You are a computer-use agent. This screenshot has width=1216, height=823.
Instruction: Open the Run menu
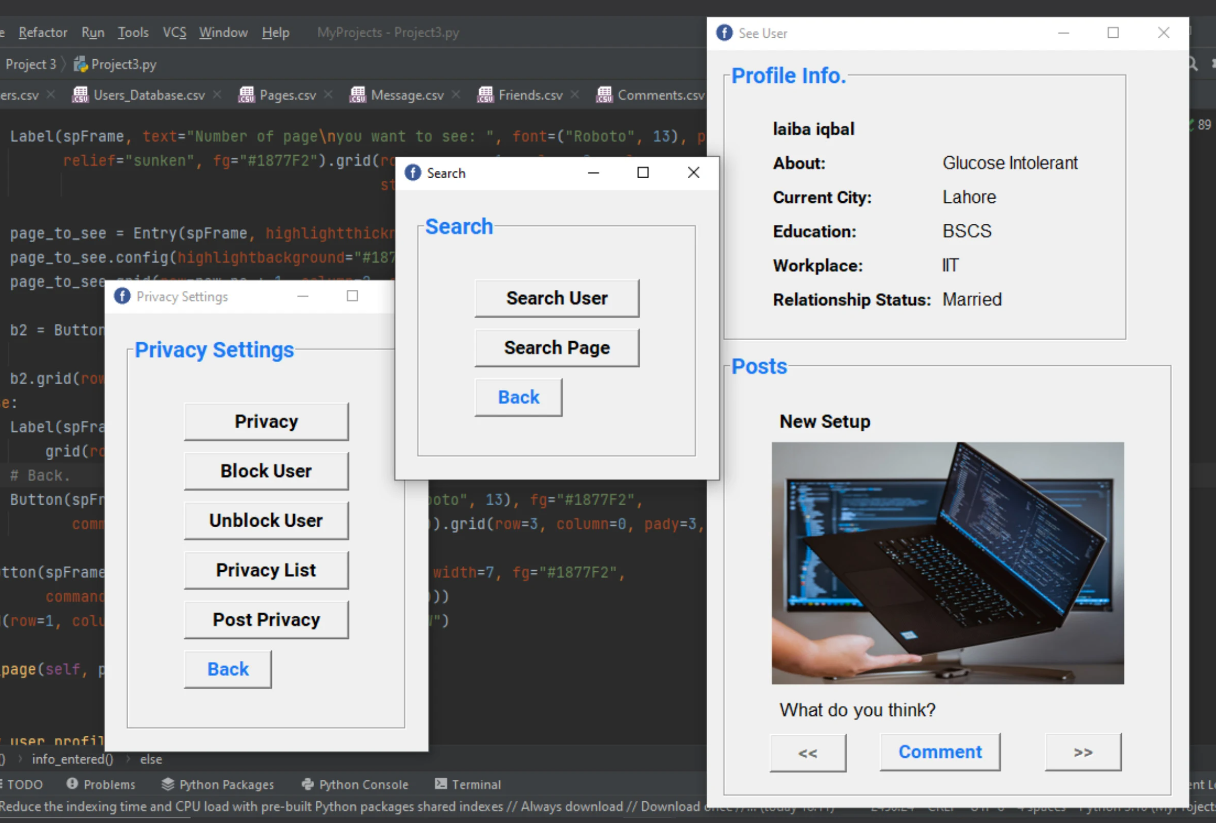pos(92,32)
